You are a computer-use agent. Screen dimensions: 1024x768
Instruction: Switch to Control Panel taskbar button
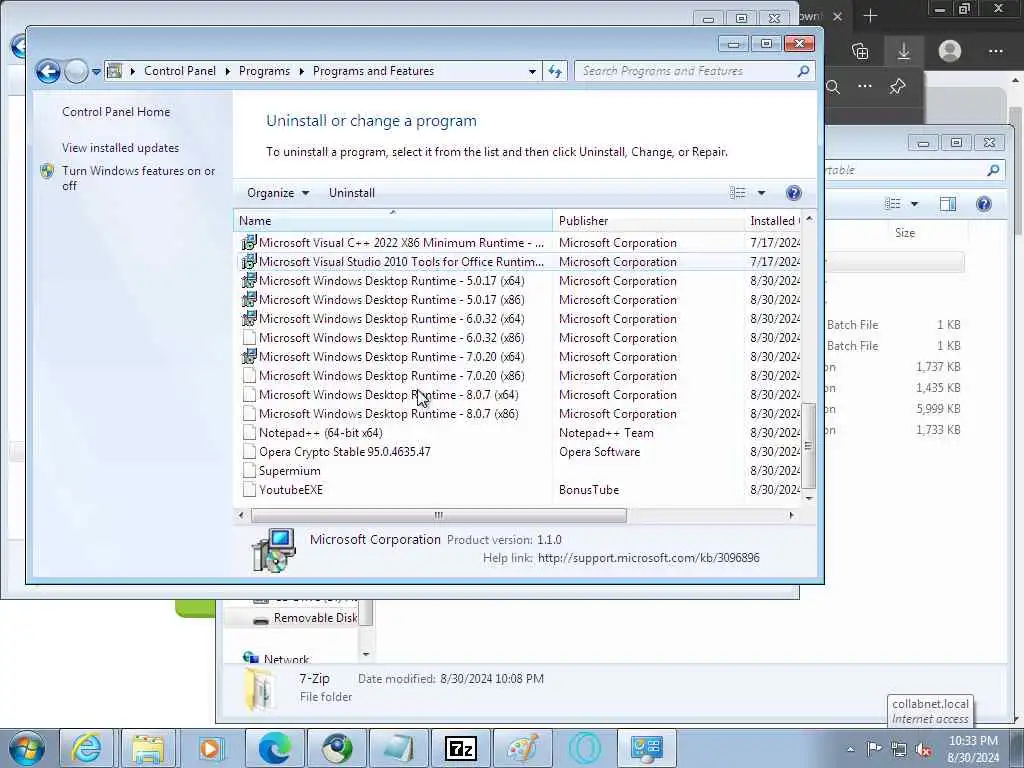(x=647, y=748)
